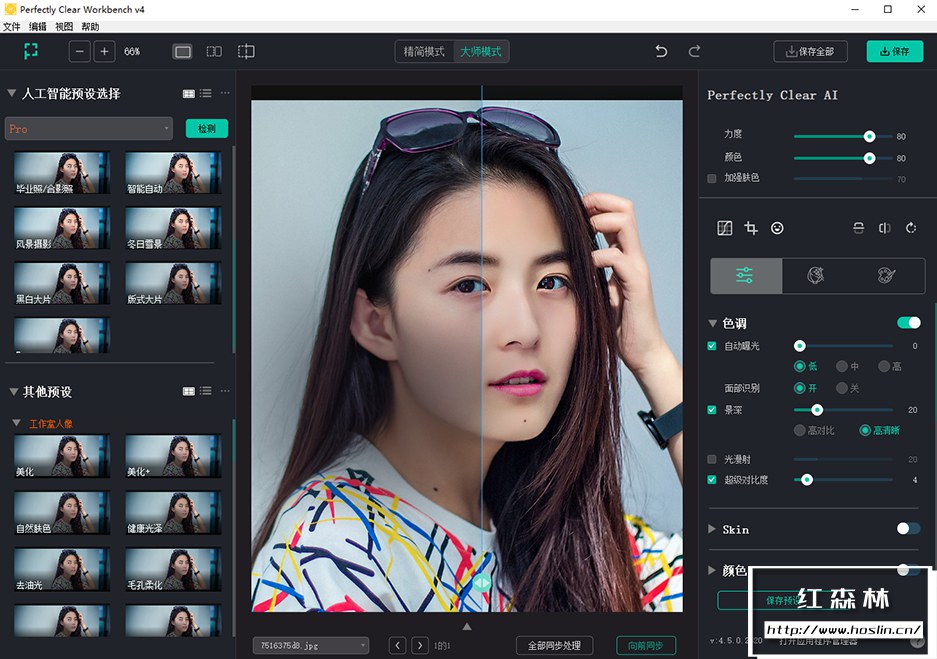Switch 其他预设 to list view
937x659 pixels.
pos(206,391)
